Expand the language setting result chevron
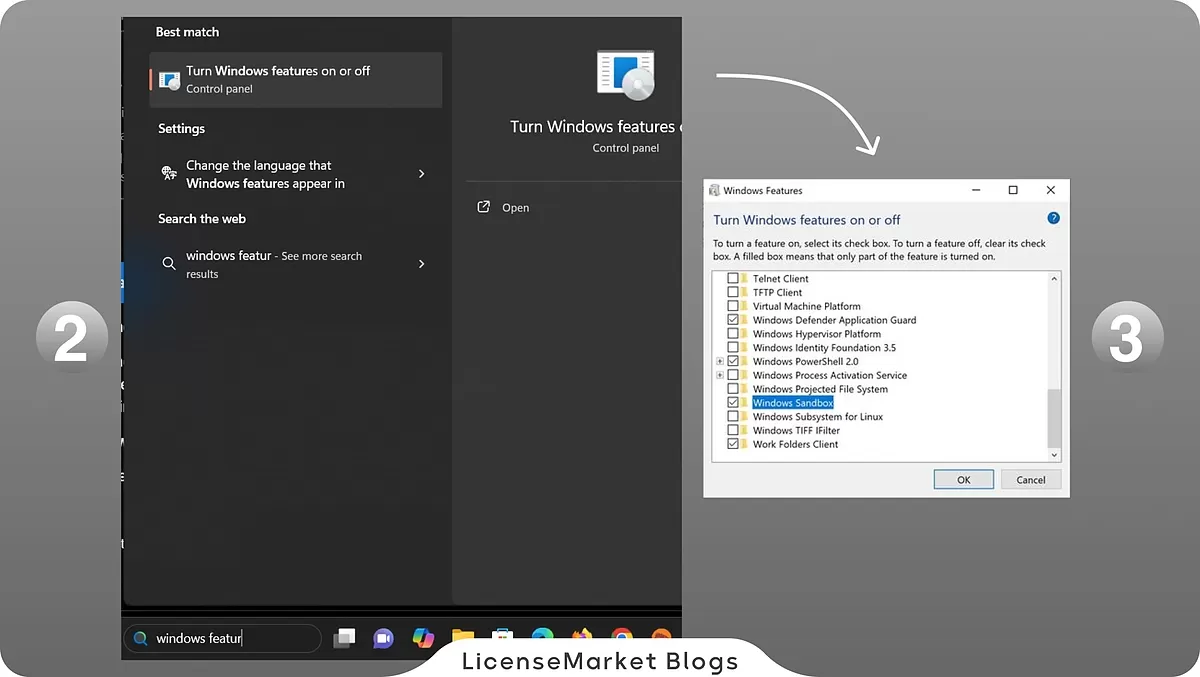The image size is (1200, 677). point(421,174)
